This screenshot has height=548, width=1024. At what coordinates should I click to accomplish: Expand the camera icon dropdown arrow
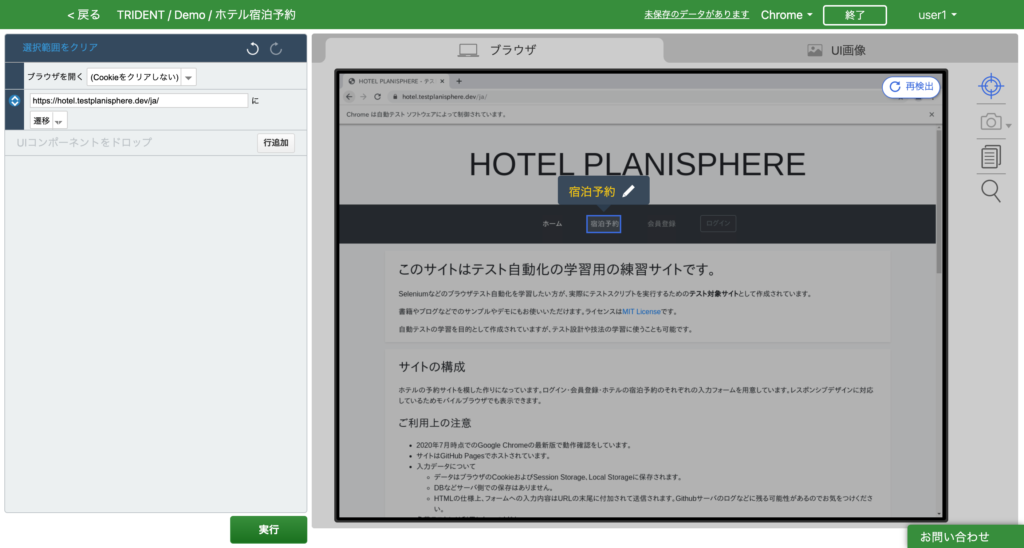[1008, 126]
